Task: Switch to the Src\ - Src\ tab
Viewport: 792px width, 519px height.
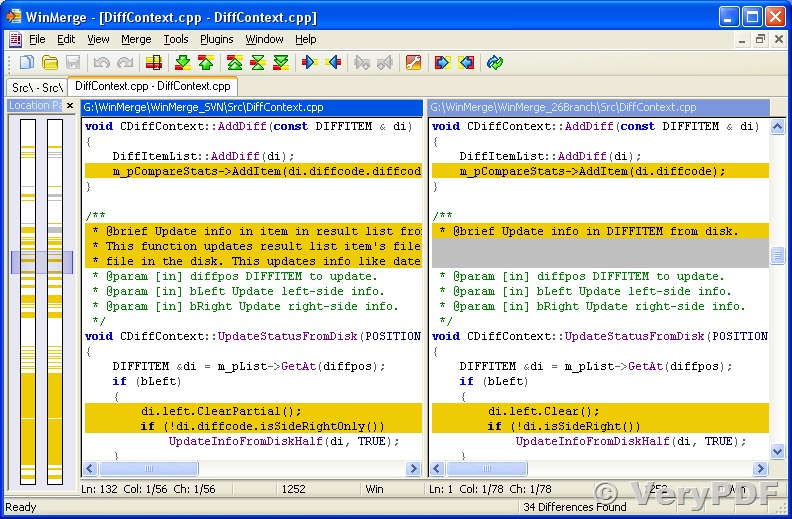Action: tap(37, 87)
